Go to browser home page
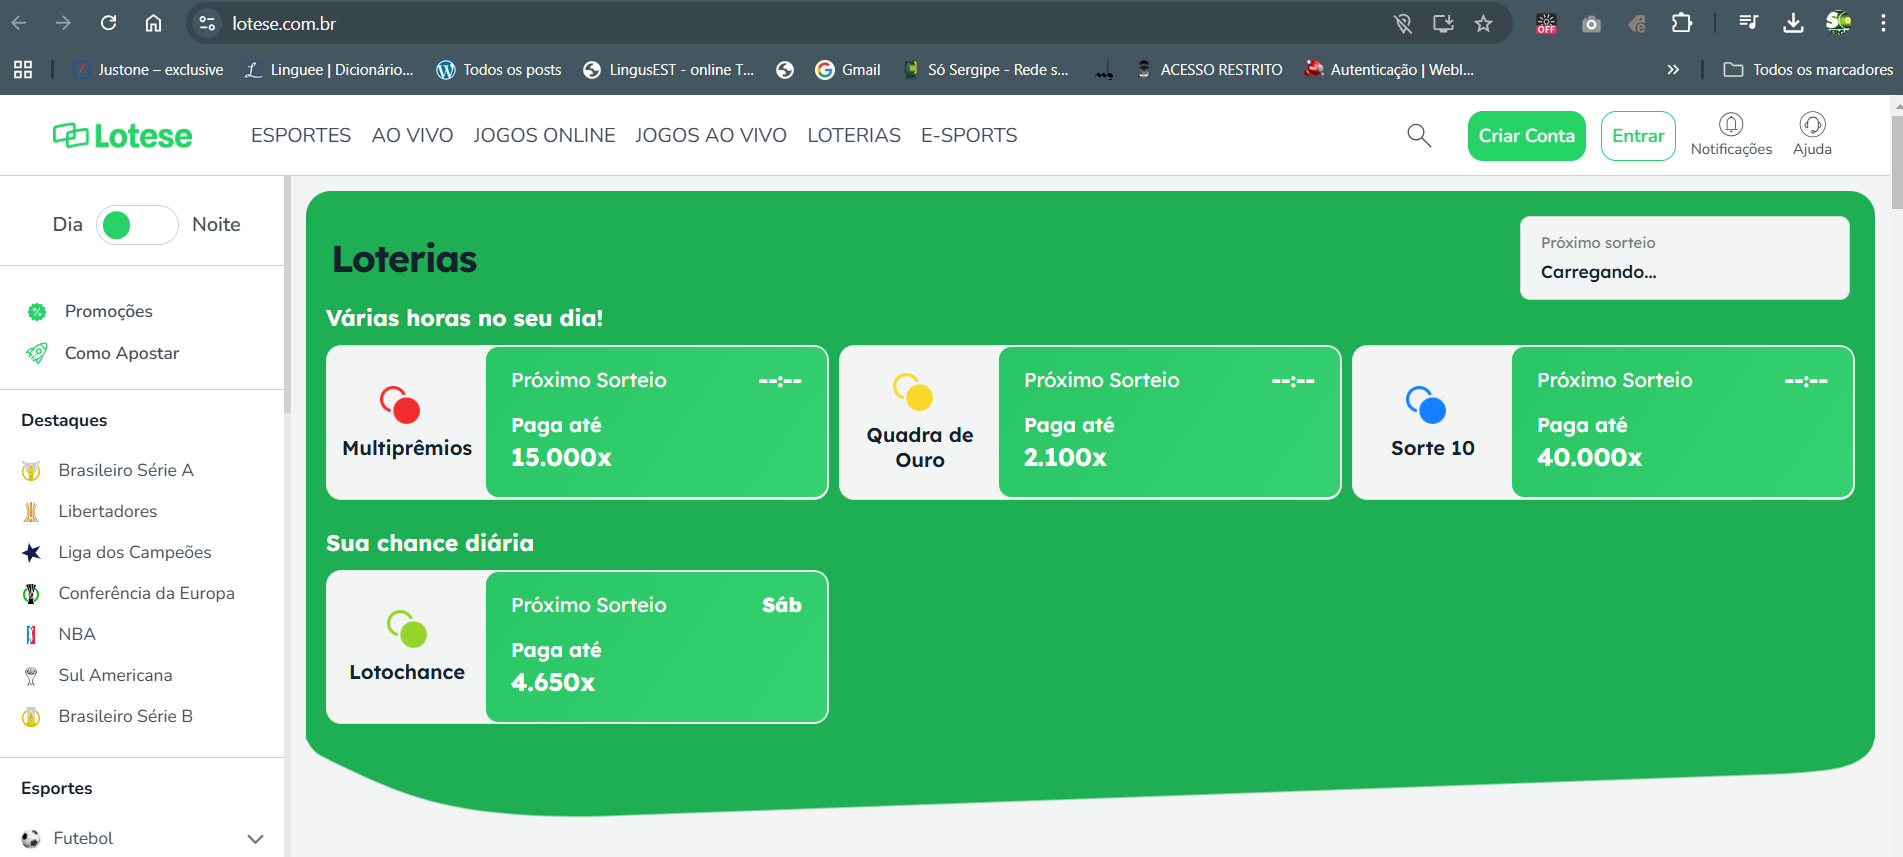 click(x=153, y=23)
